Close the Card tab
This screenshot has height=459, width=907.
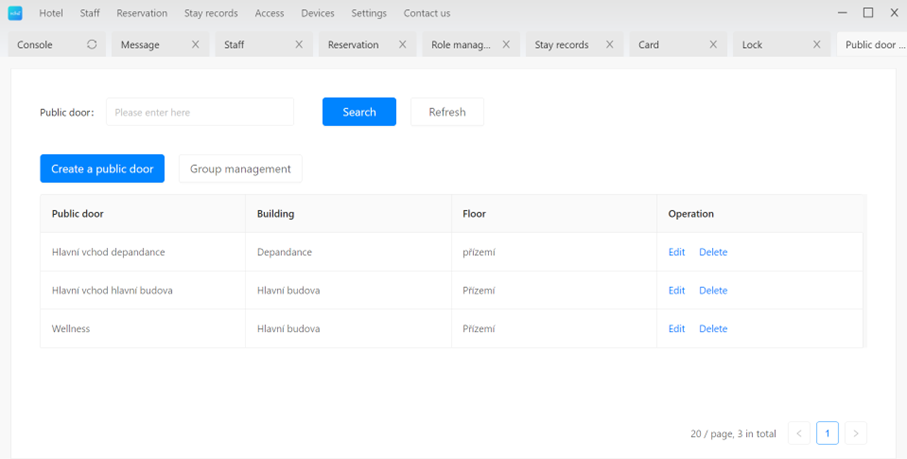[x=713, y=45]
